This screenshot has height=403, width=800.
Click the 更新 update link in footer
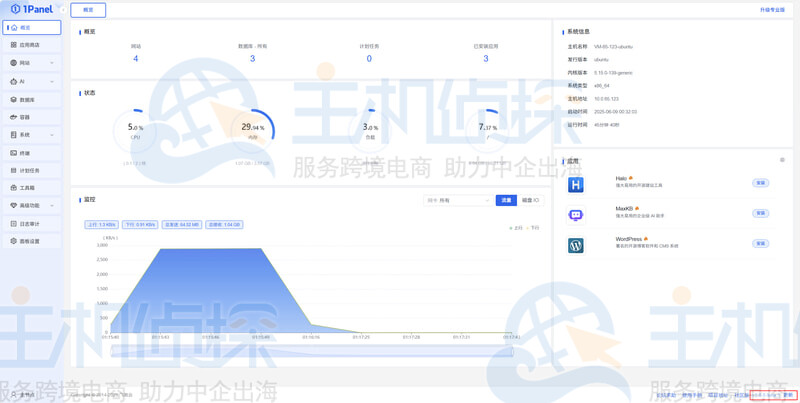[788, 395]
